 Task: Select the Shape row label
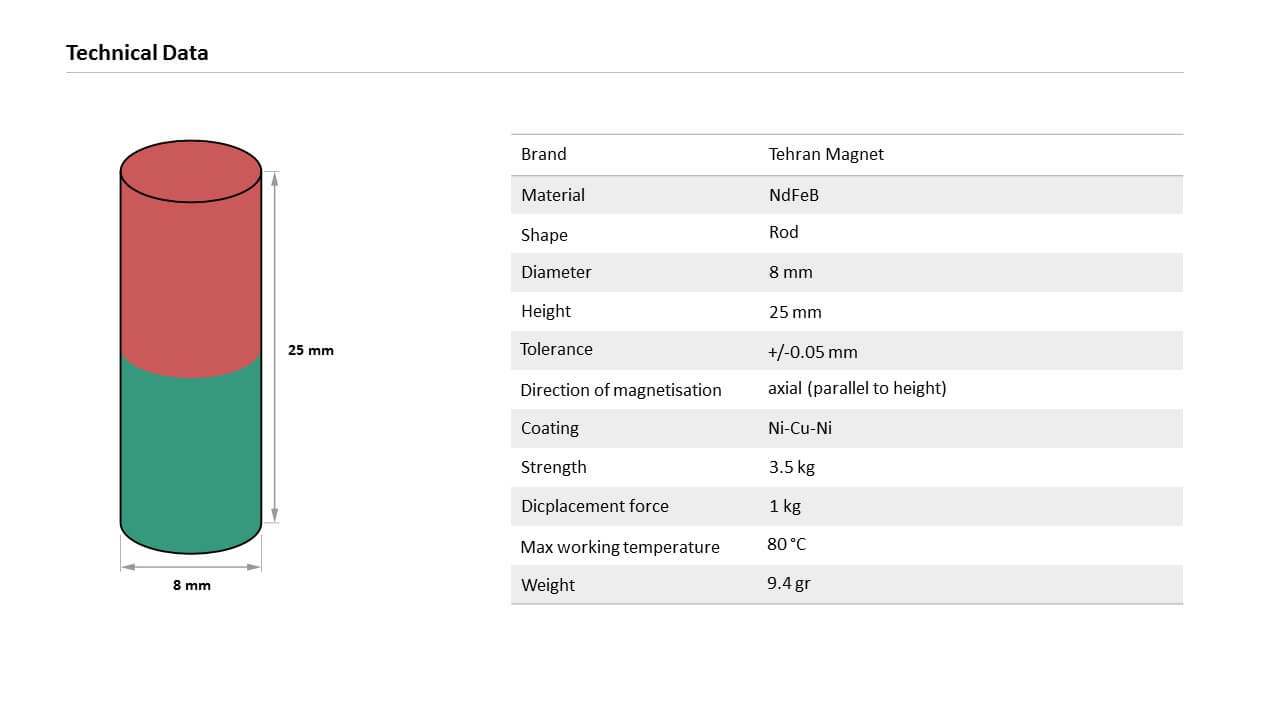click(544, 235)
